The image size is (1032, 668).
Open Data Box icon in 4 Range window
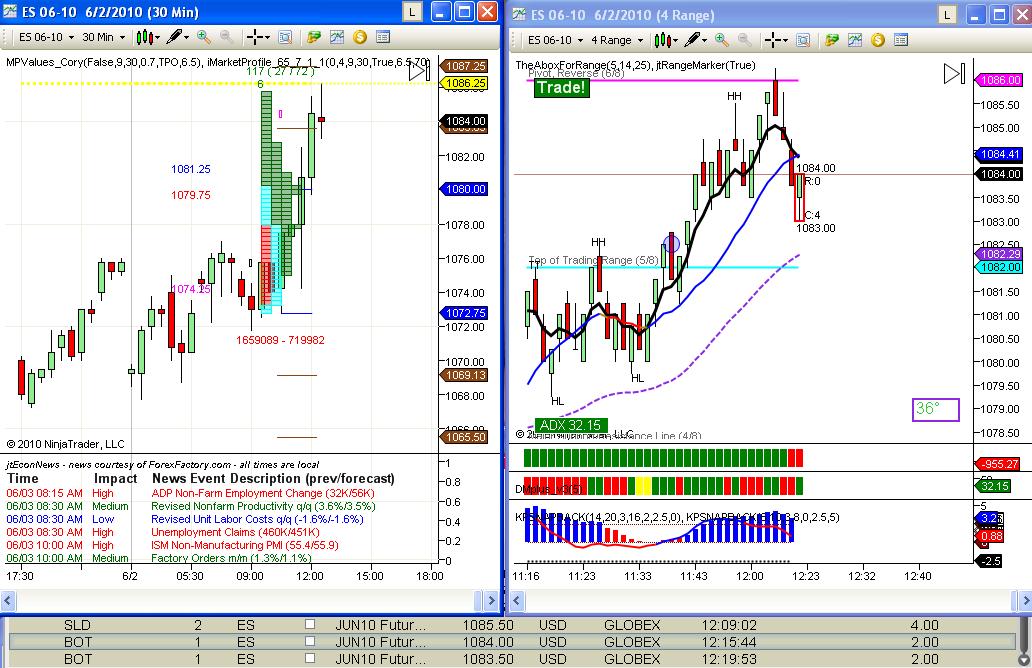803,40
